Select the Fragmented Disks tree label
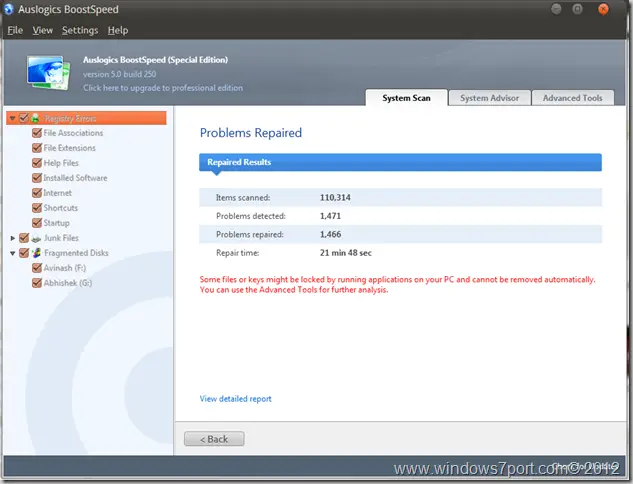This screenshot has width=633, height=484. [x=76, y=253]
